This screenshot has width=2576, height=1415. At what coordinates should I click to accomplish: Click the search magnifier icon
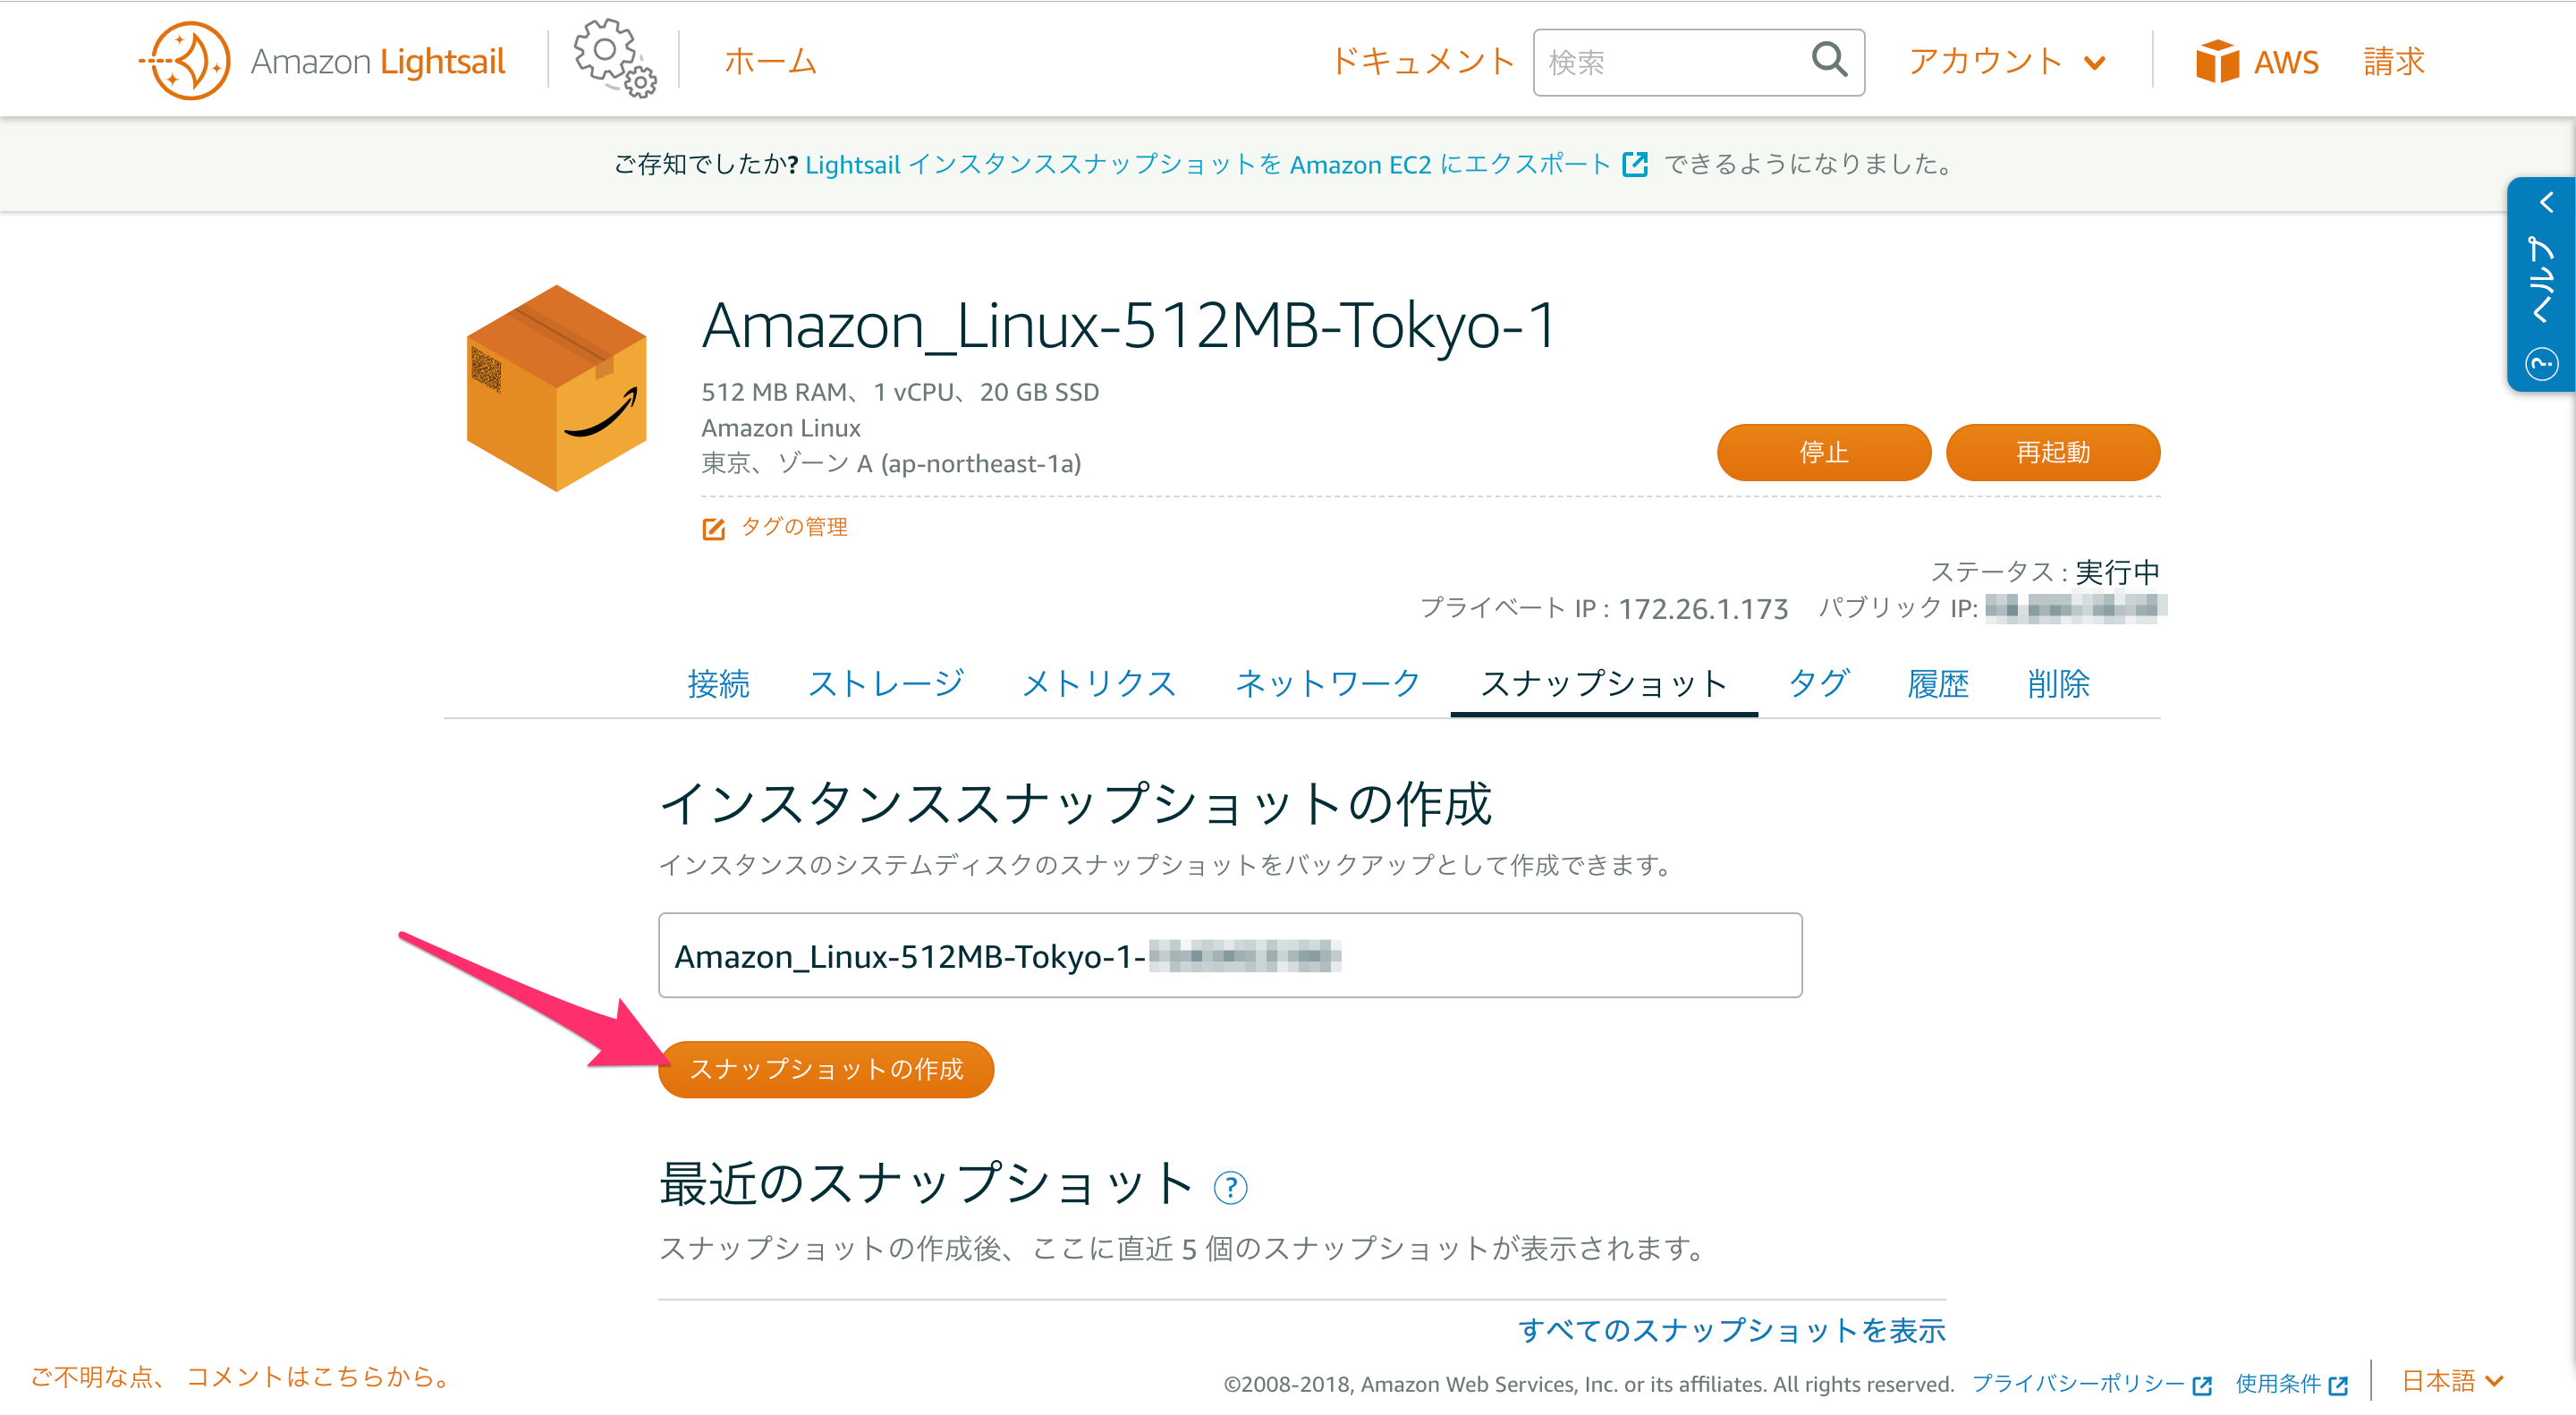click(1828, 62)
